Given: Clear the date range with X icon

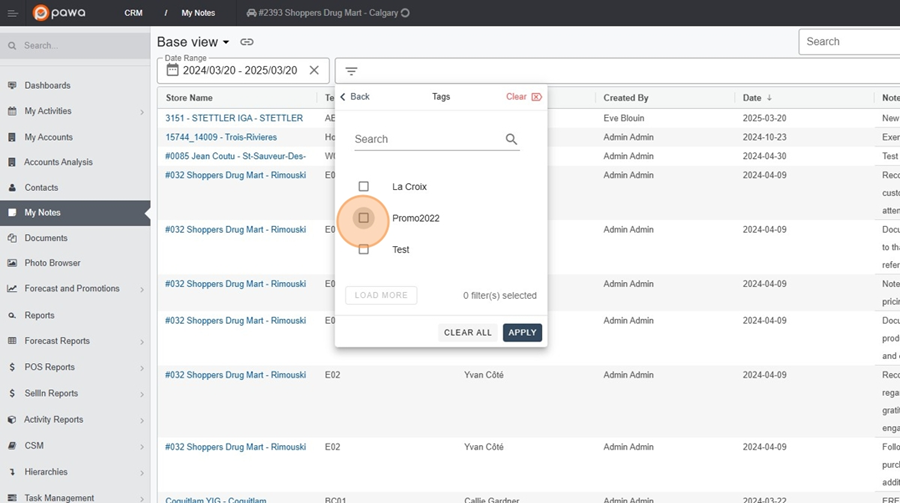Looking at the screenshot, I should pyautogui.click(x=314, y=70).
